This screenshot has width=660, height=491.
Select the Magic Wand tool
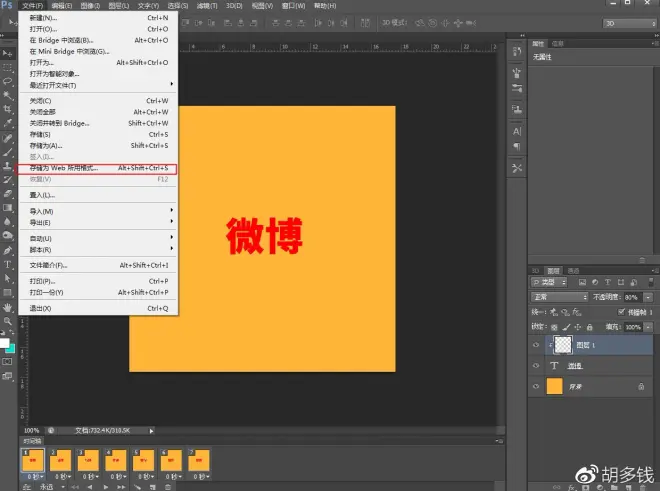7,95
